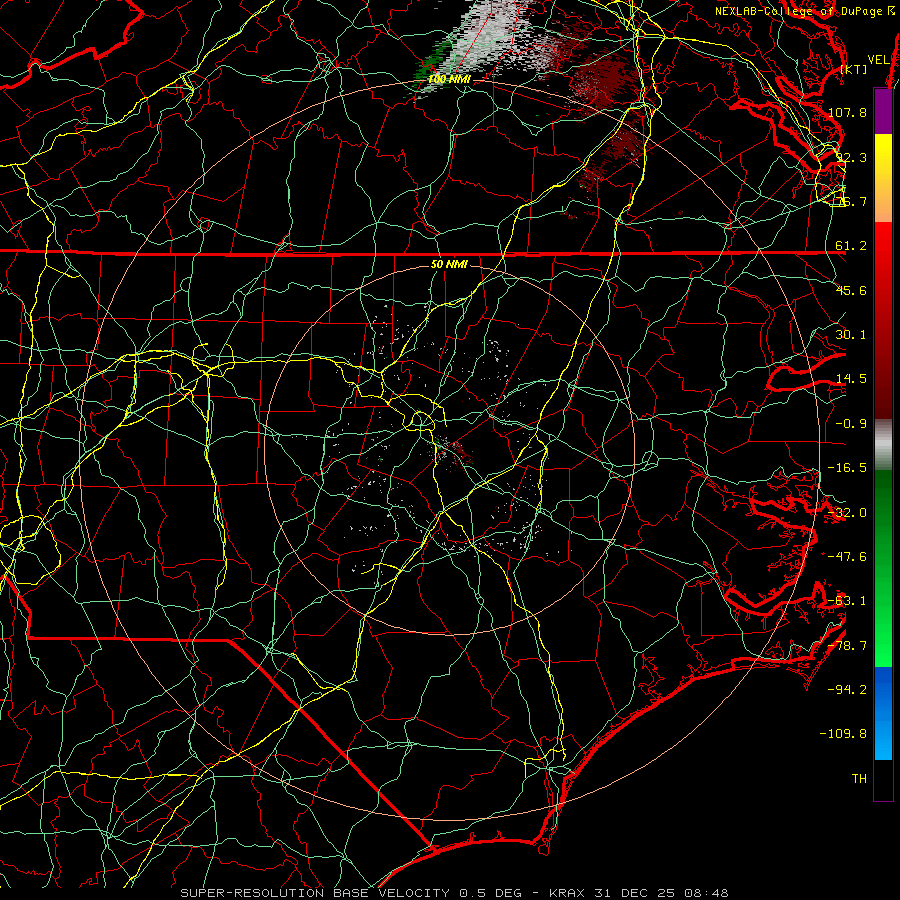Click the 14.5 velocity scale value

point(851,379)
